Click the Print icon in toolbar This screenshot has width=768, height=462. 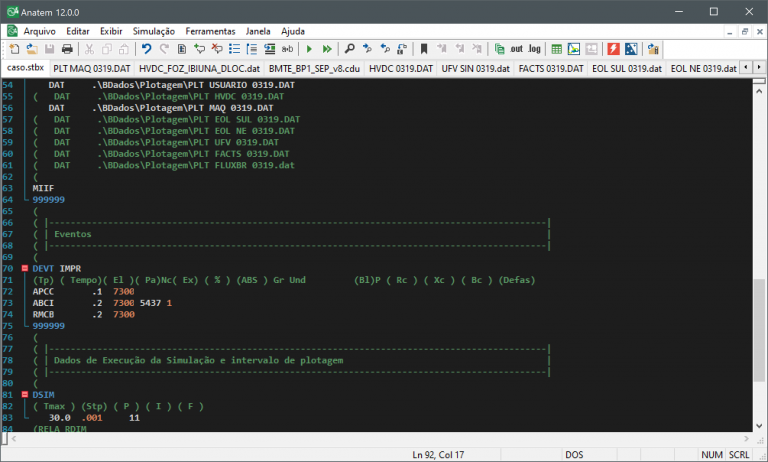click(67, 48)
